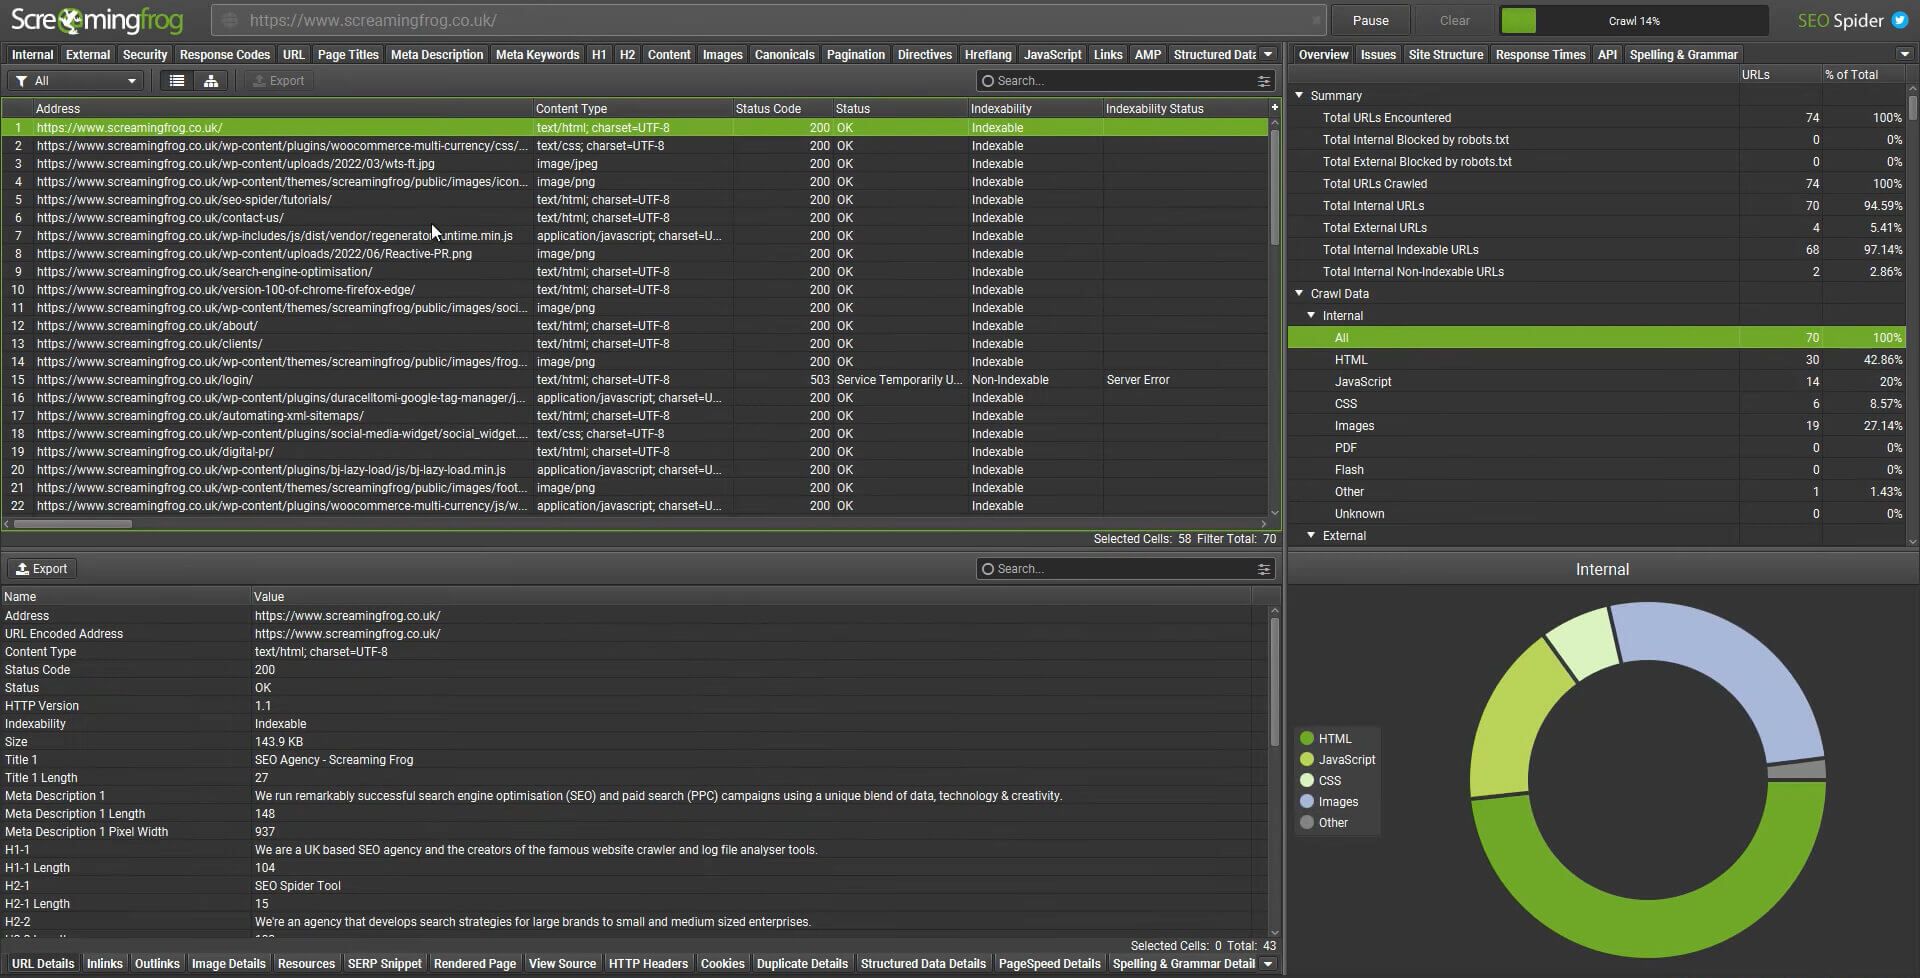This screenshot has width=1920, height=978.
Task: Open right panel tabs overflow dropdown
Action: coord(1904,54)
